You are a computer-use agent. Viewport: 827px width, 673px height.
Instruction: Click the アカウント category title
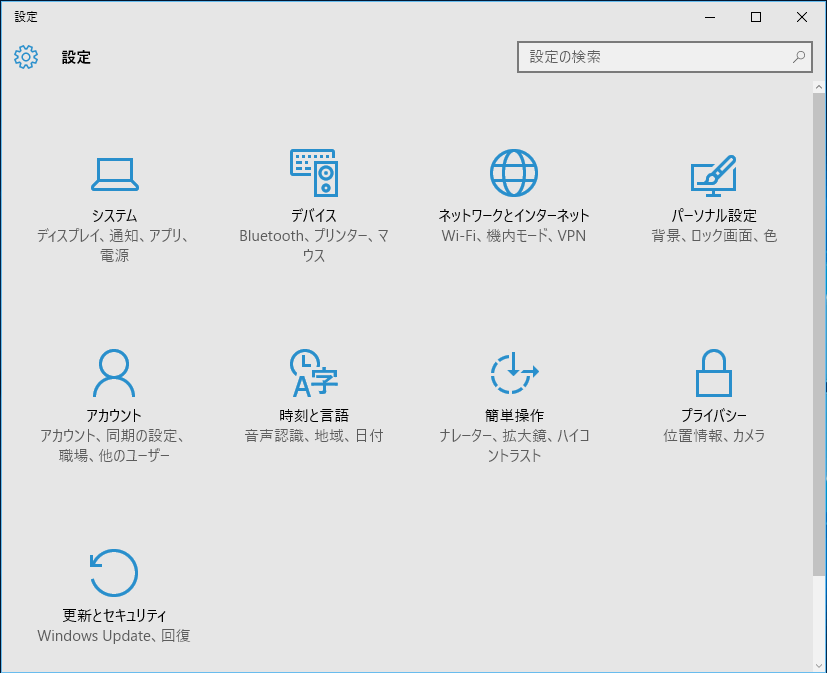click(114, 416)
